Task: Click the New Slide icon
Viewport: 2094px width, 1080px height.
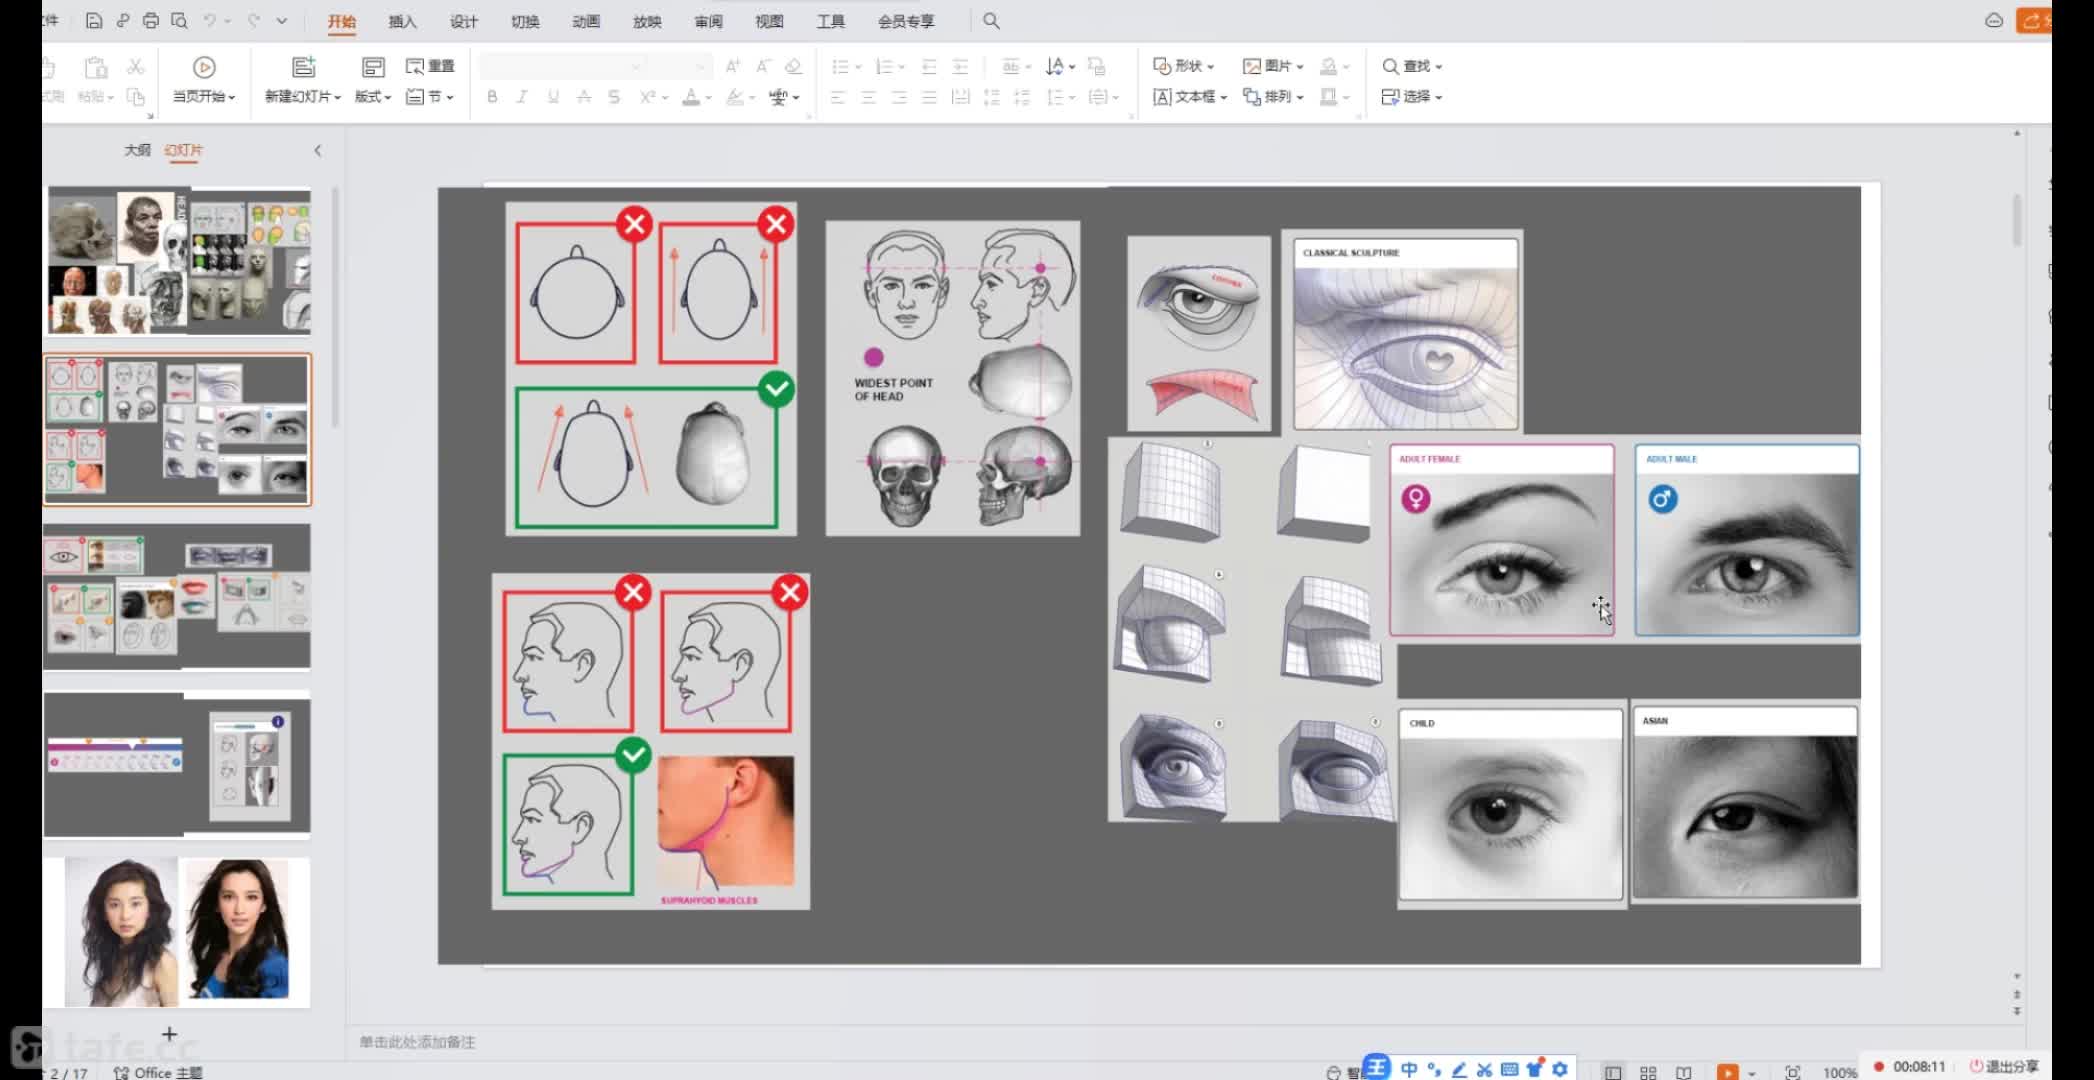Action: pyautogui.click(x=303, y=67)
